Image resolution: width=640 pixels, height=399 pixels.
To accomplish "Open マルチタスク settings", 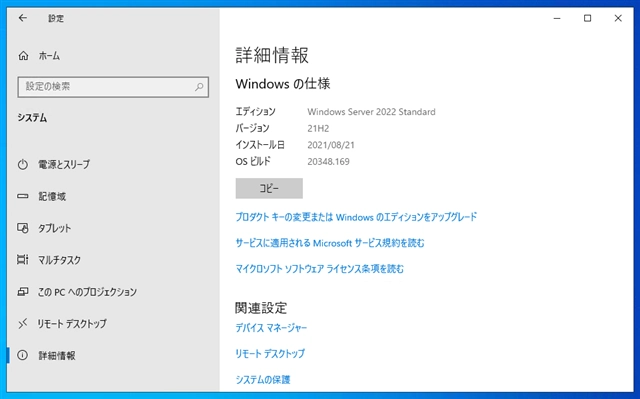I will pos(59,260).
